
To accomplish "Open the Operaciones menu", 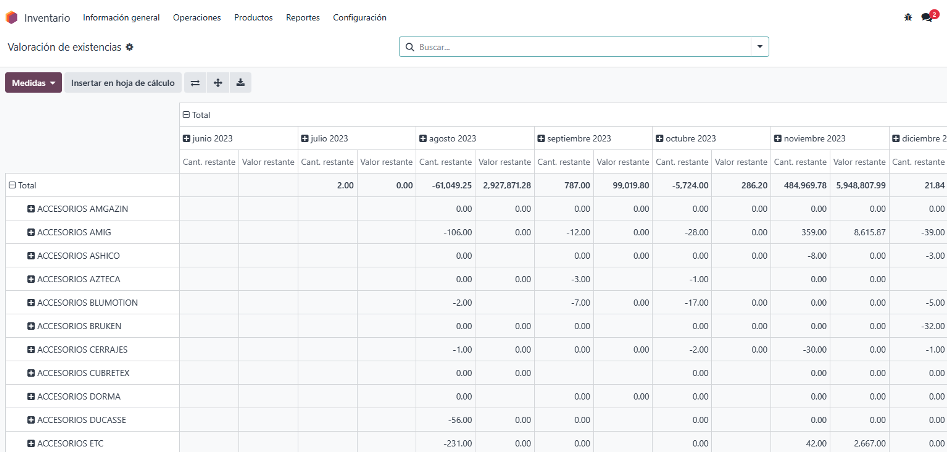I will click(197, 18).
